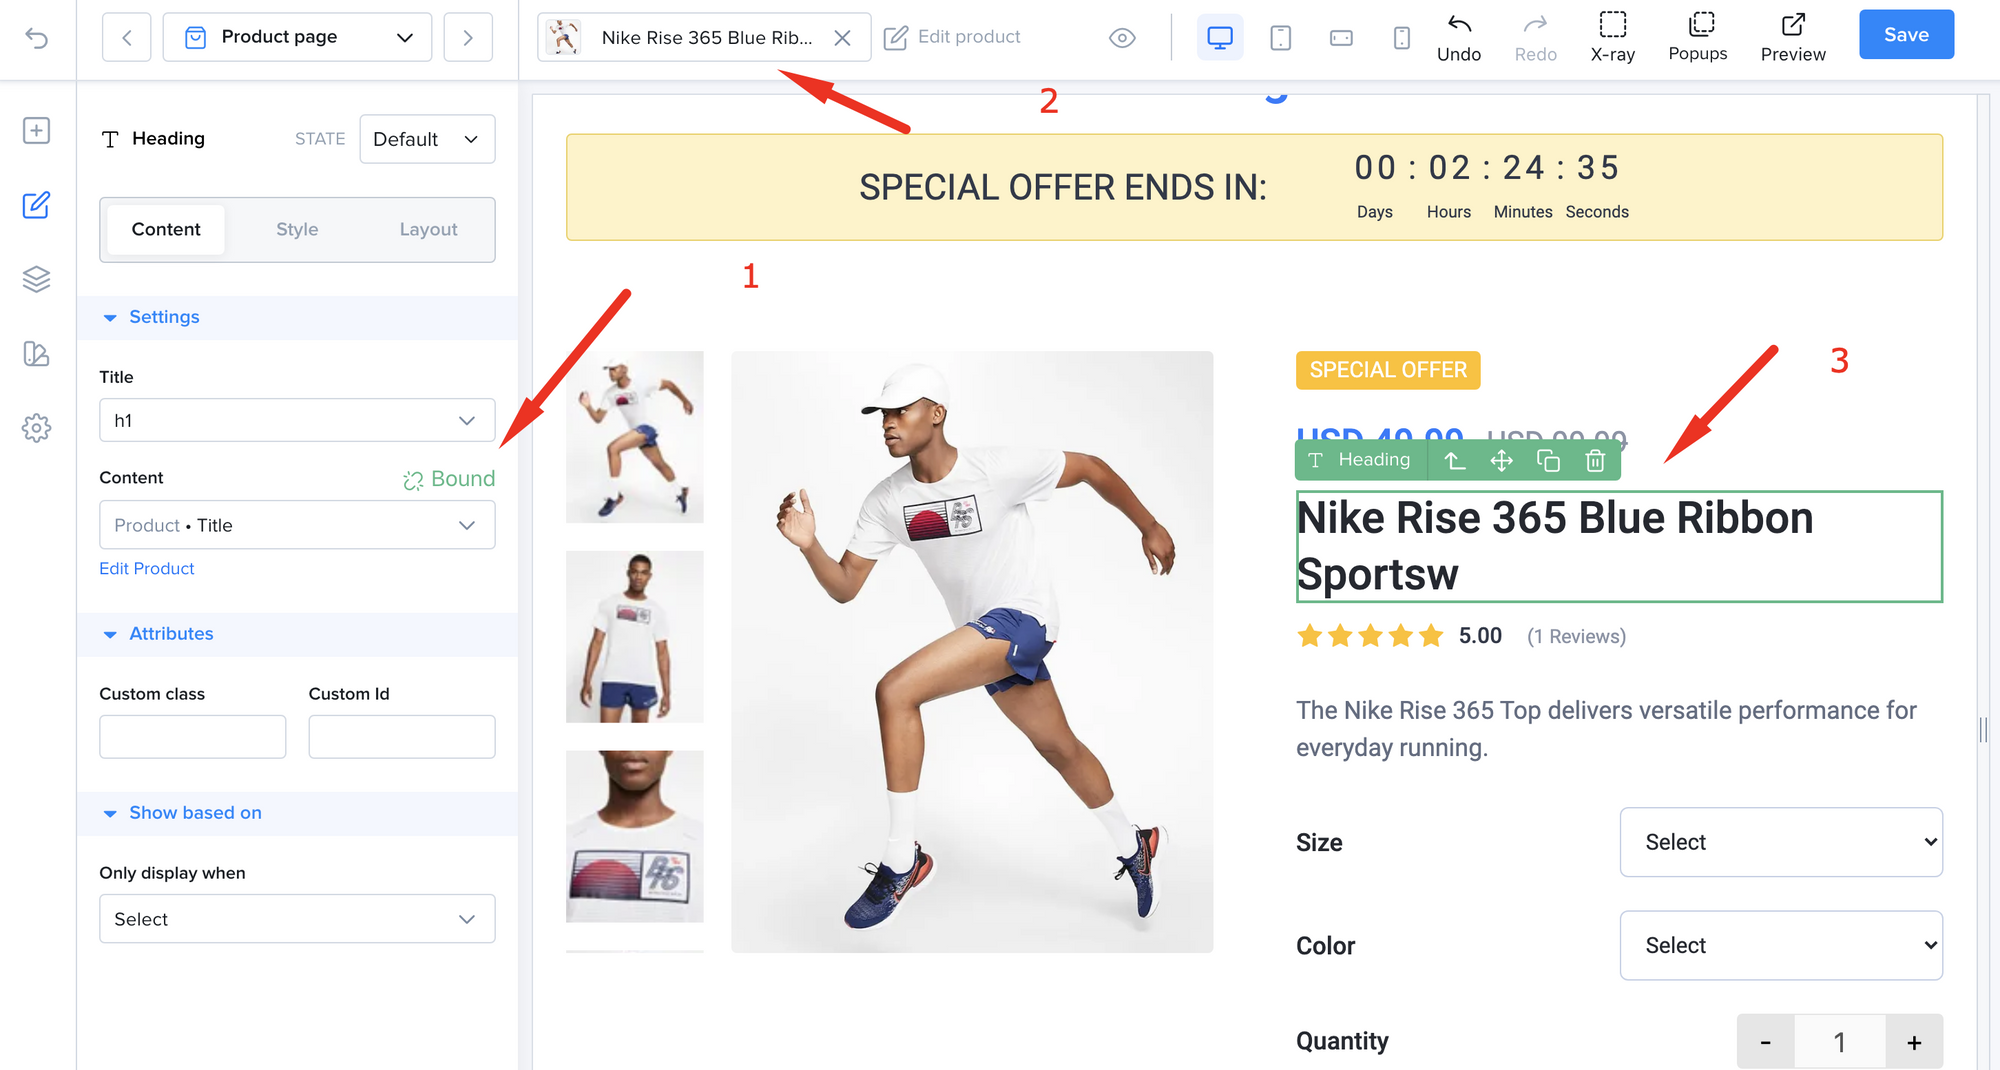Duplicate the Heading element

click(x=1548, y=460)
